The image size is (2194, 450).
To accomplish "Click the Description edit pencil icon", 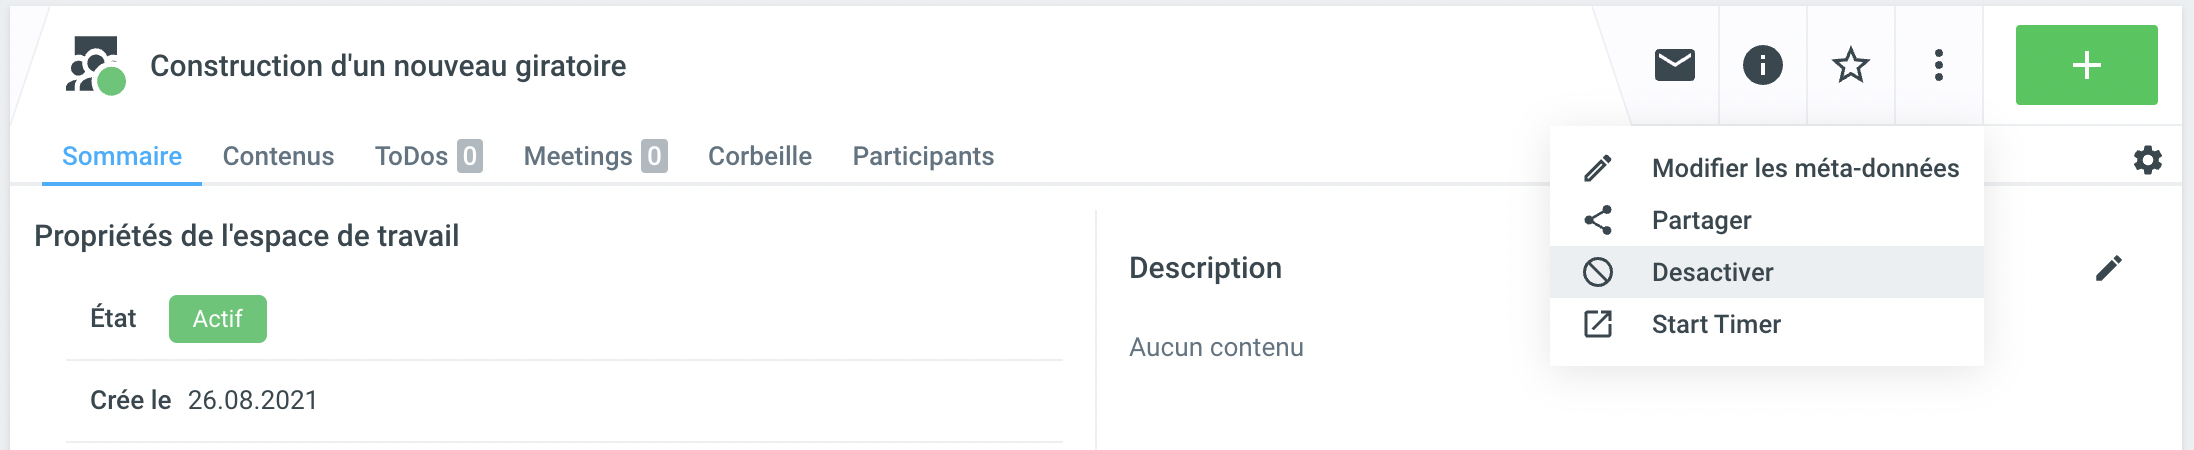I will tap(2108, 268).
